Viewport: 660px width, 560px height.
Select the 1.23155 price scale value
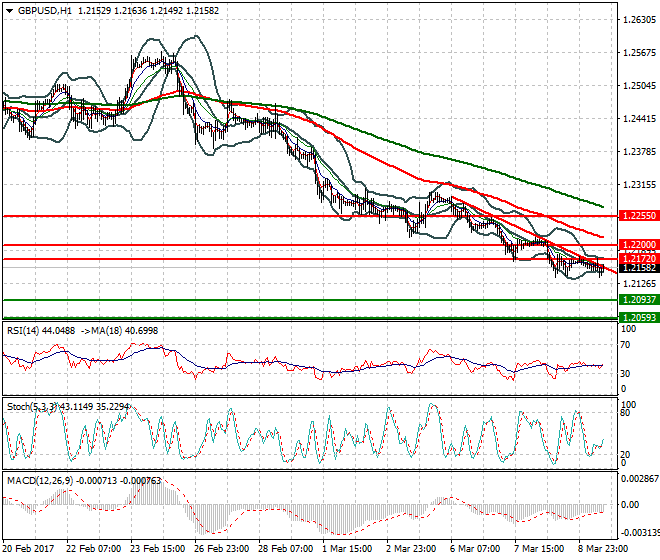pyautogui.click(x=639, y=184)
